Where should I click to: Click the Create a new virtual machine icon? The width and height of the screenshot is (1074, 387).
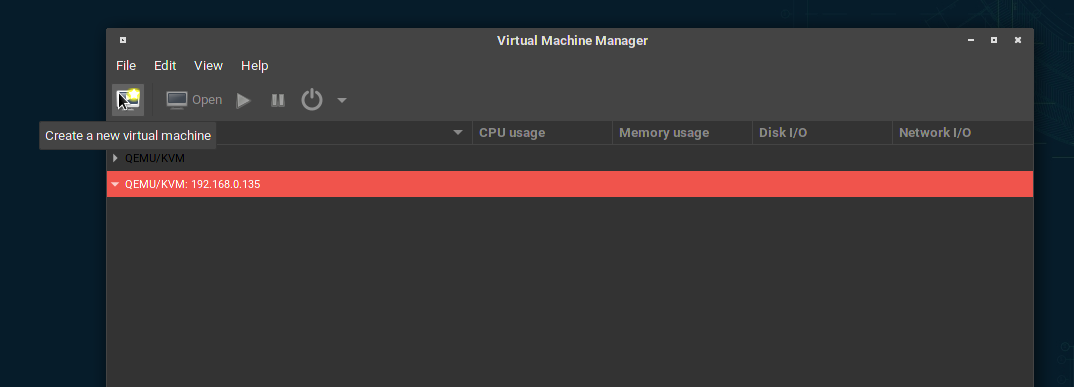pos(128,100)
